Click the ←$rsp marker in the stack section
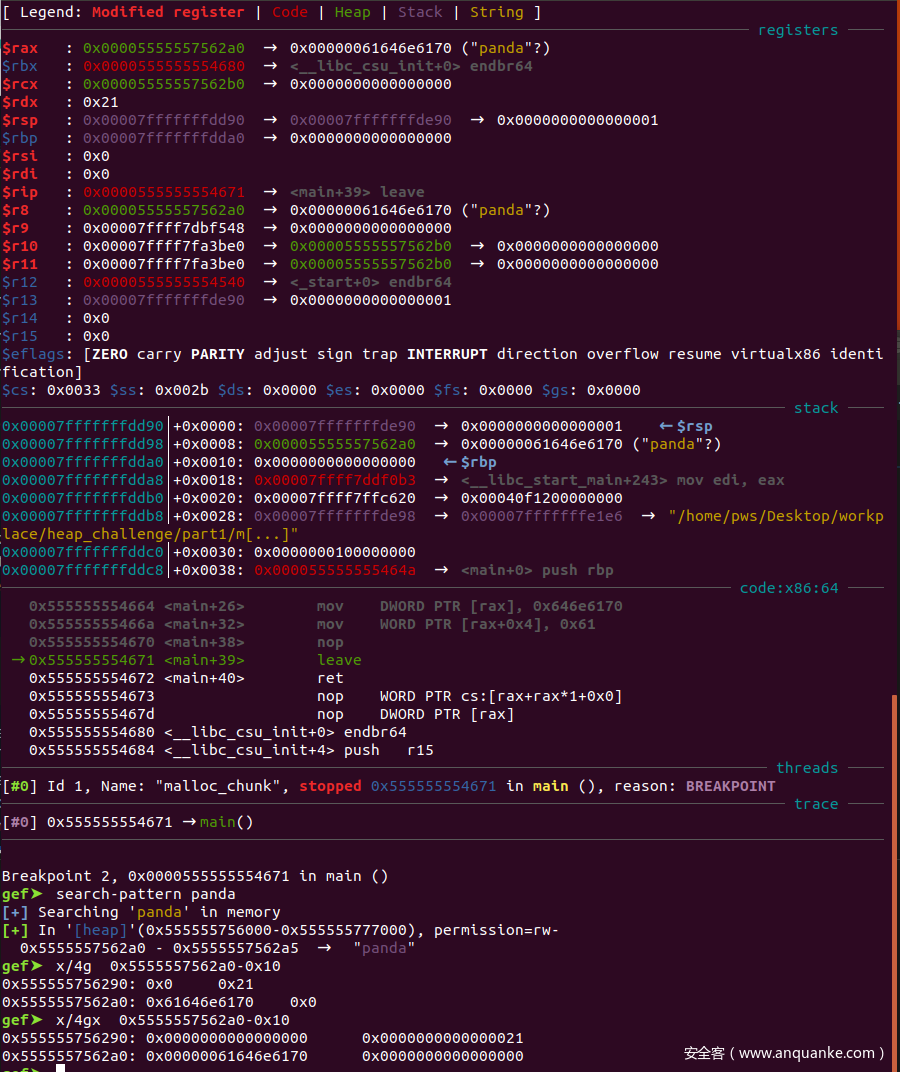The width and height of the screenshot is (900, 1072). (x=685, y=426)
